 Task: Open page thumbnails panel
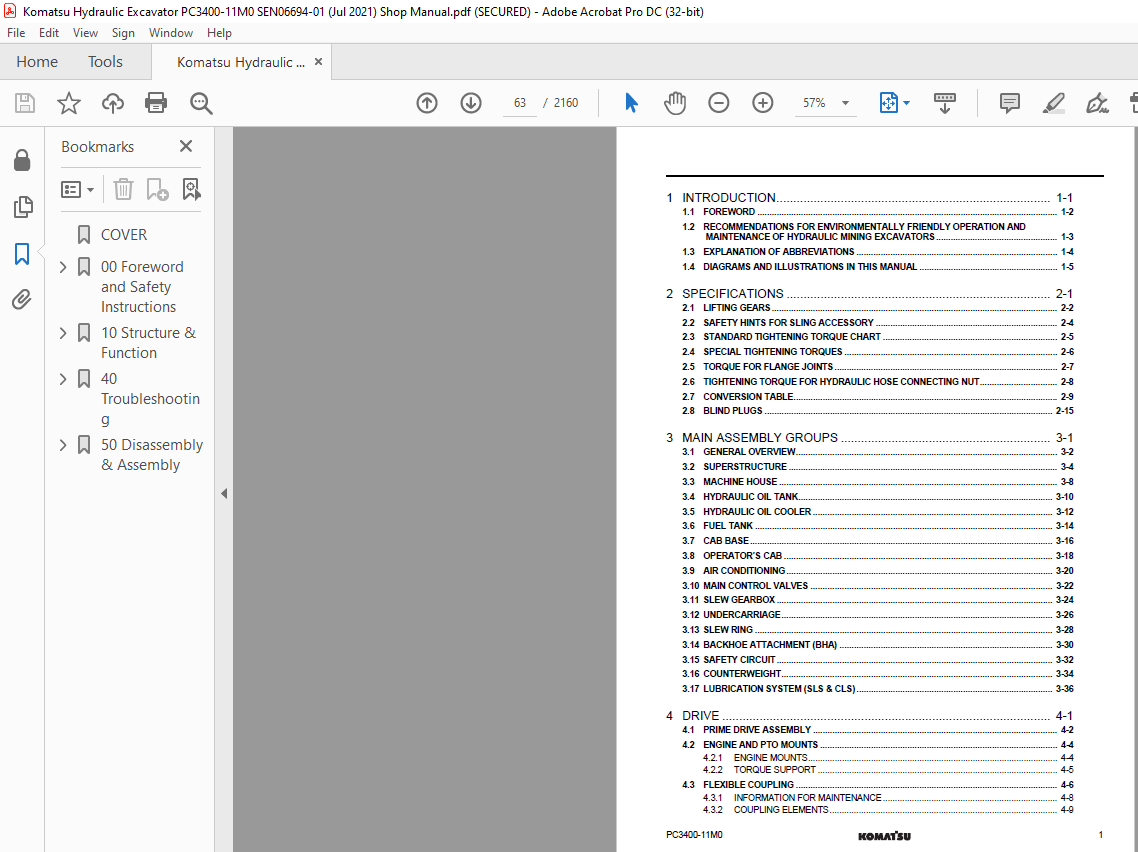pyautogui.click(x=22, y=207)
